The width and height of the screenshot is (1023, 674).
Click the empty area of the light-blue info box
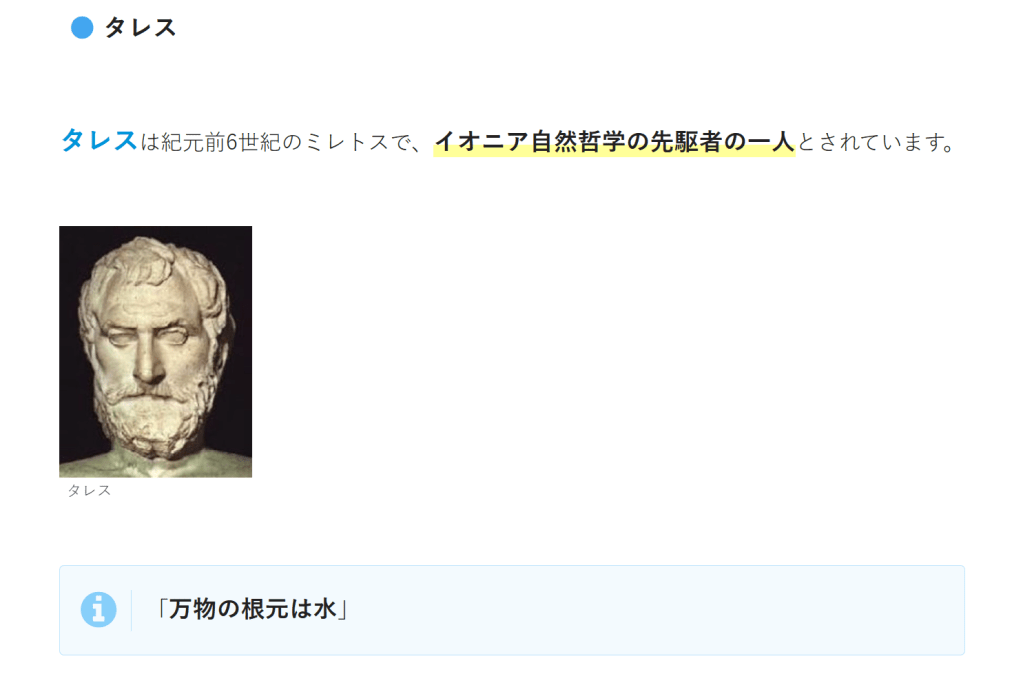(x=652, y=610)
